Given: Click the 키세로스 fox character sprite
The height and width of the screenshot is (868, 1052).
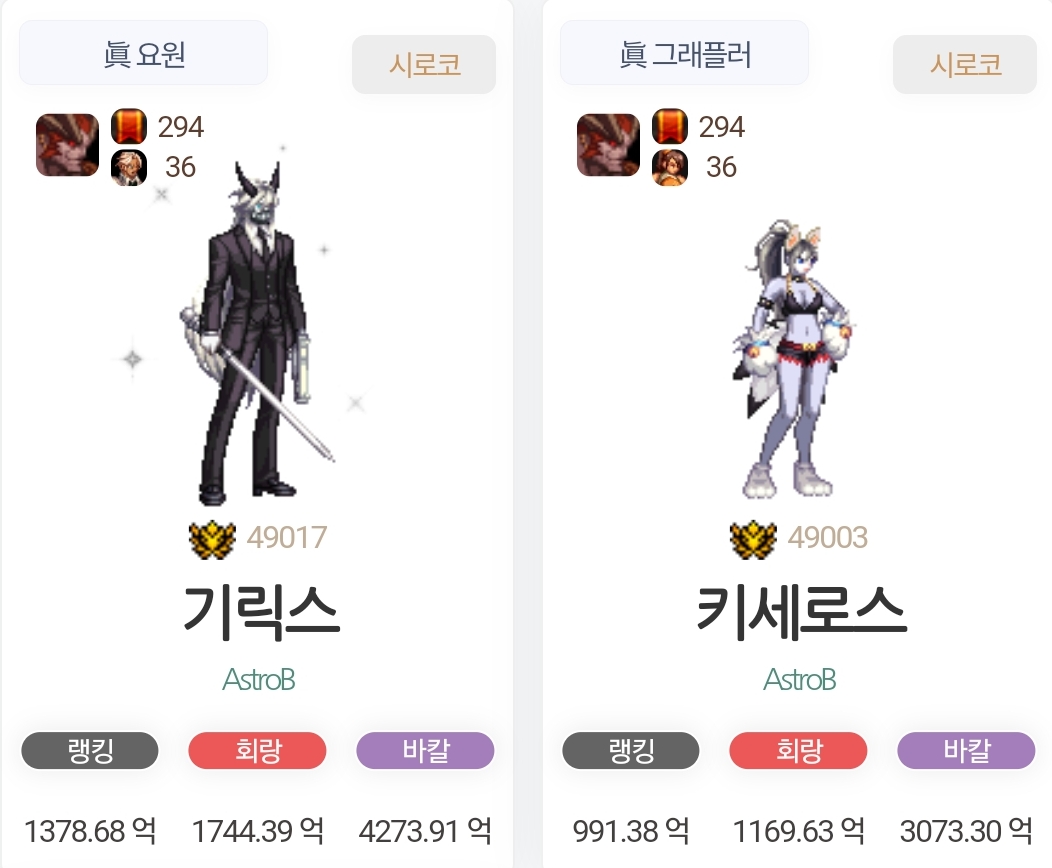Looking at the screenshot, I should 793,359.
